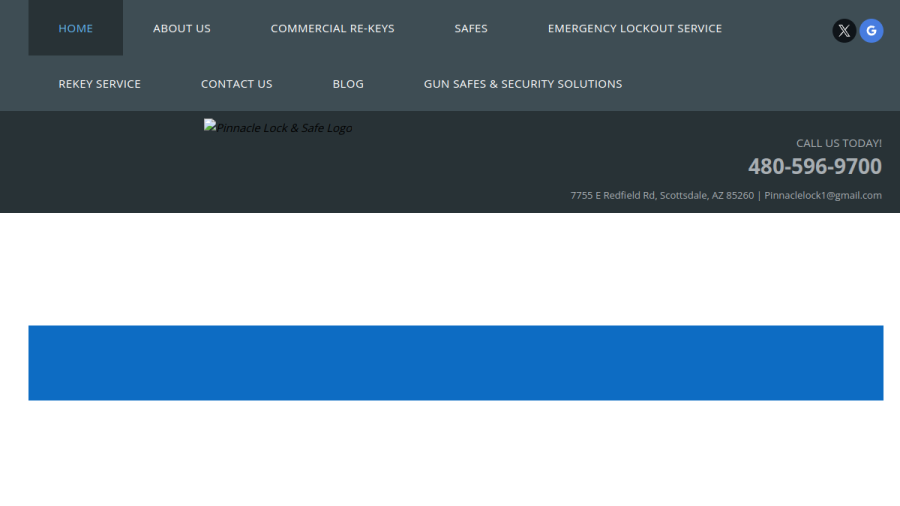Open the About Us page

181,28
